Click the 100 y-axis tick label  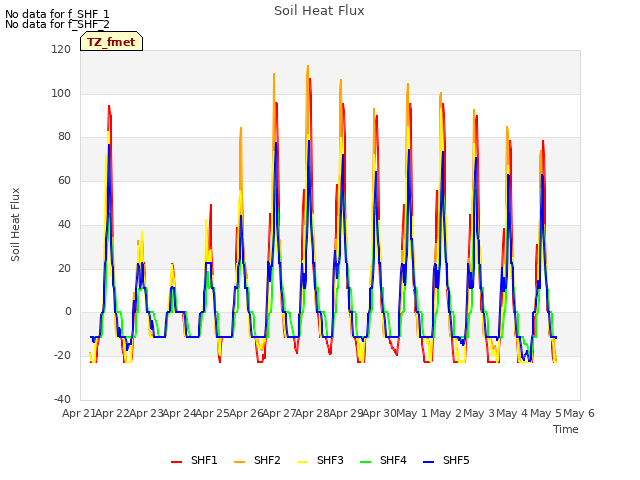coord(61,93)
